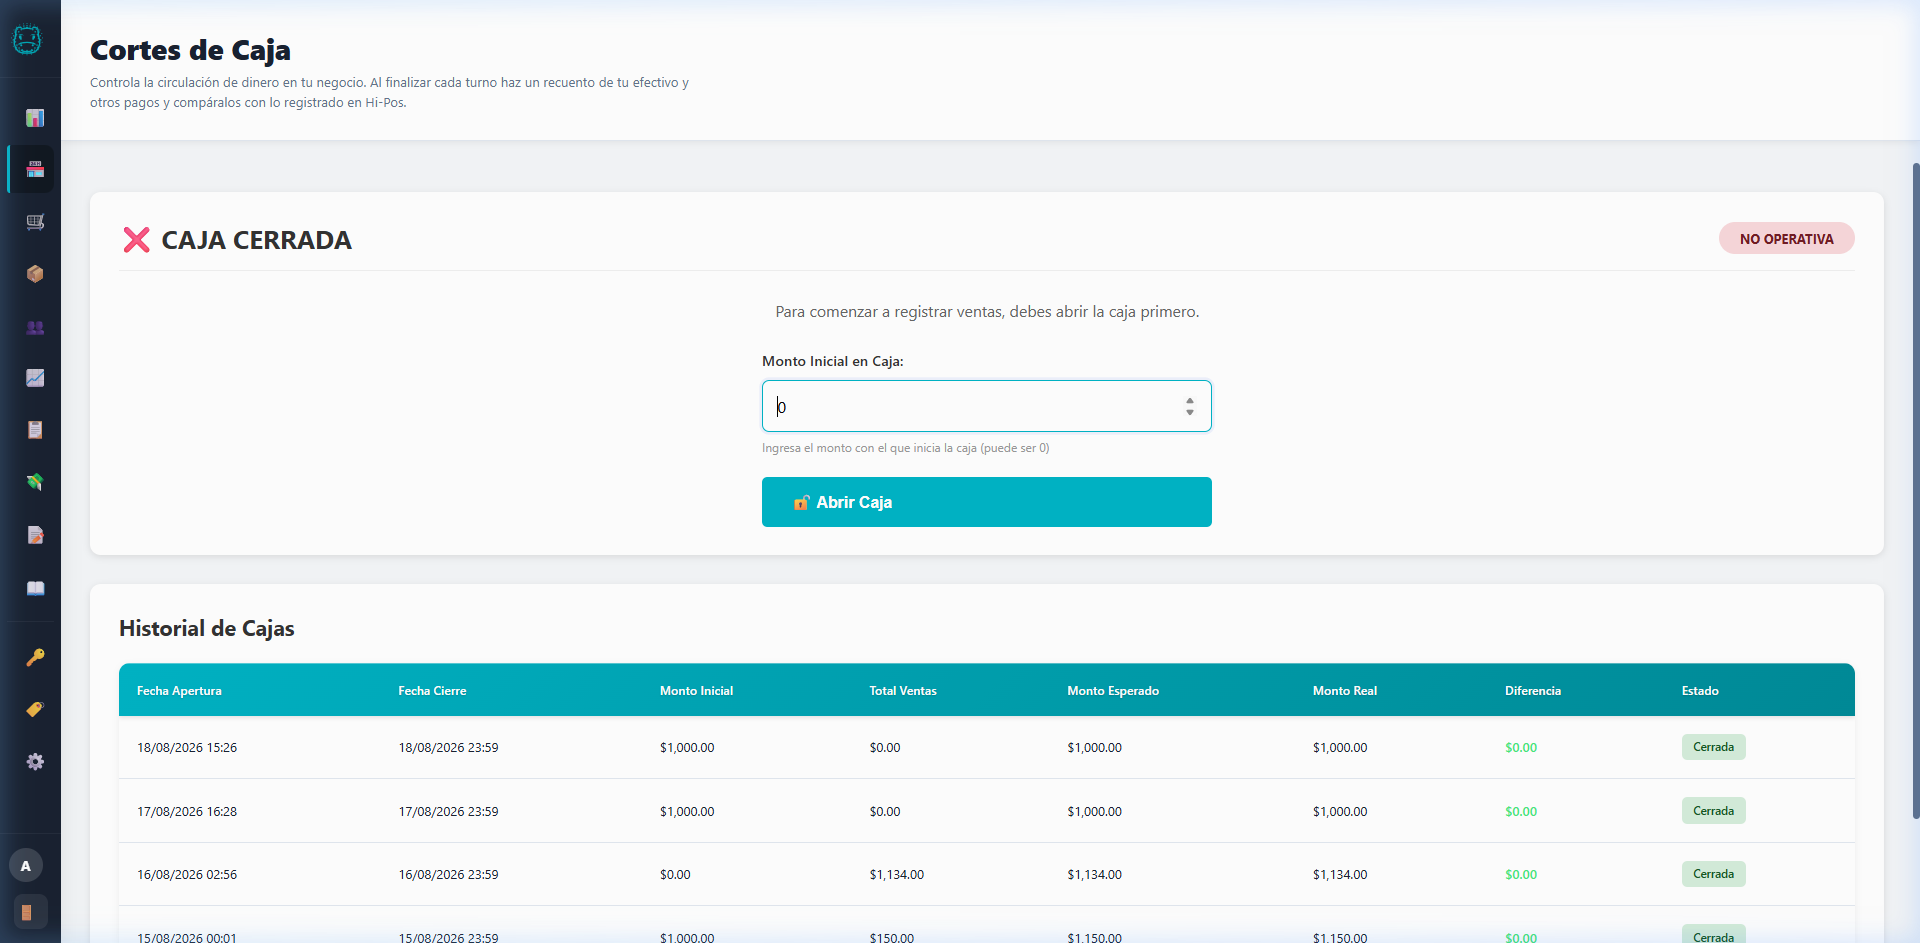This screenshot has height=943, width=1920.
Task: Click the CAJA CERRADA heading text
Action: click(x=256, y=240)
